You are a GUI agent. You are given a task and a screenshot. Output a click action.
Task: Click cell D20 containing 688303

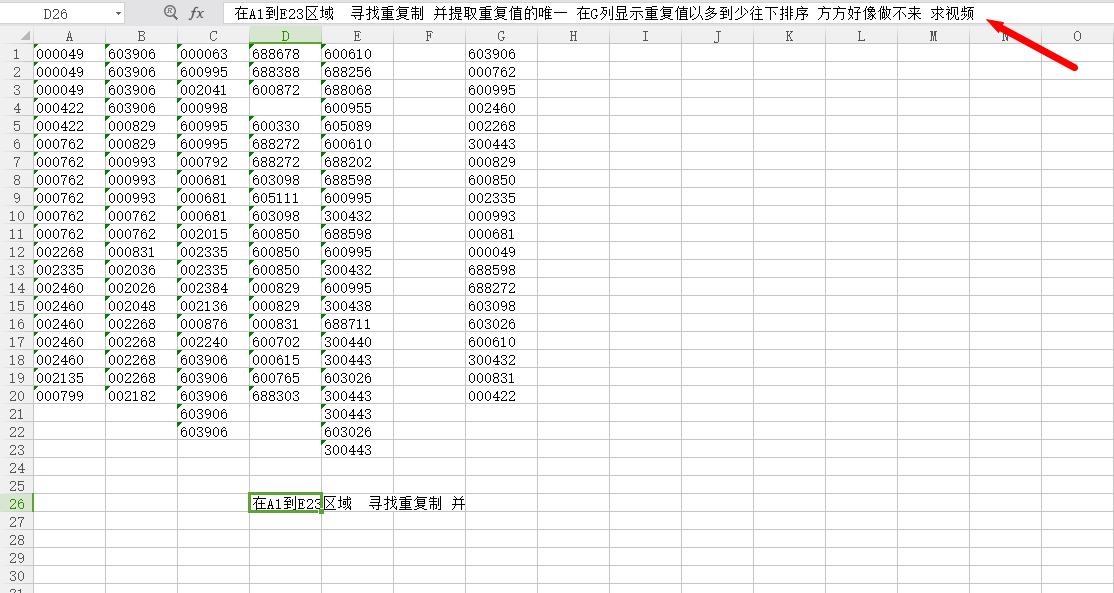285,396
